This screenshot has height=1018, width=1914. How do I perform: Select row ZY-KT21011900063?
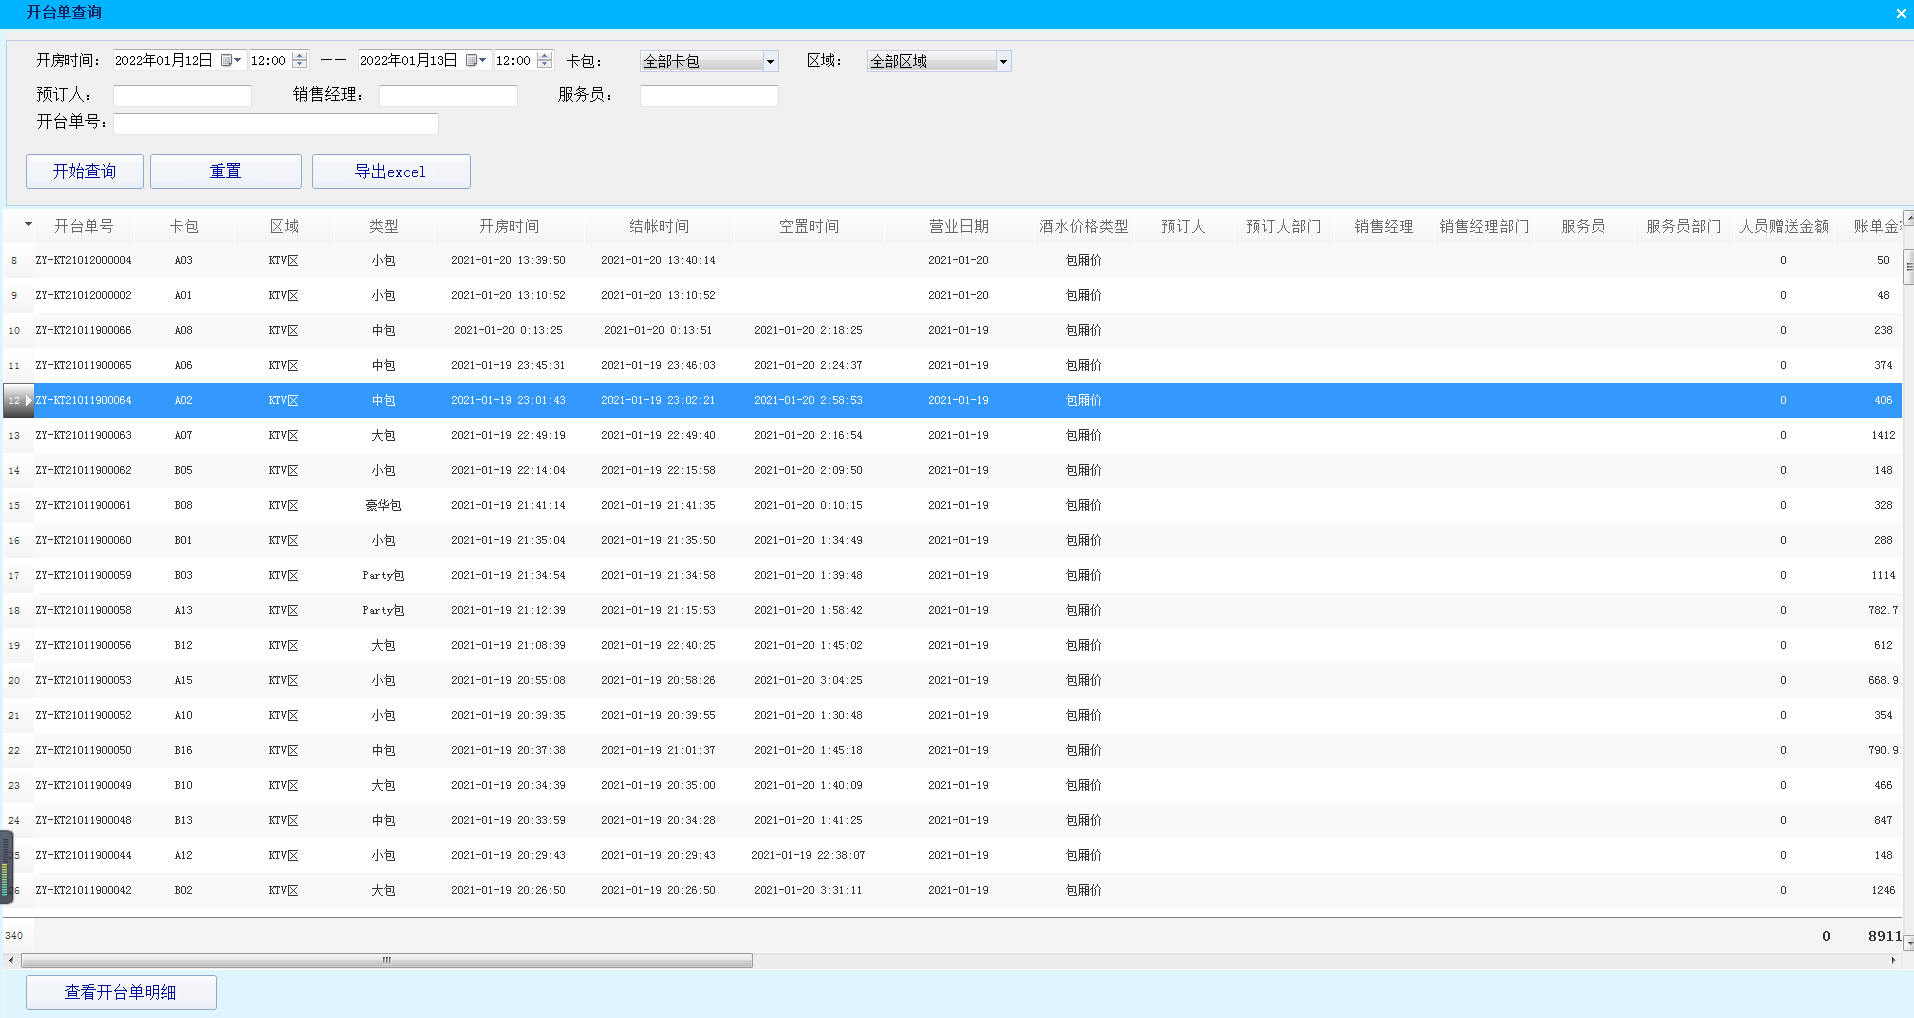(952, 435)
